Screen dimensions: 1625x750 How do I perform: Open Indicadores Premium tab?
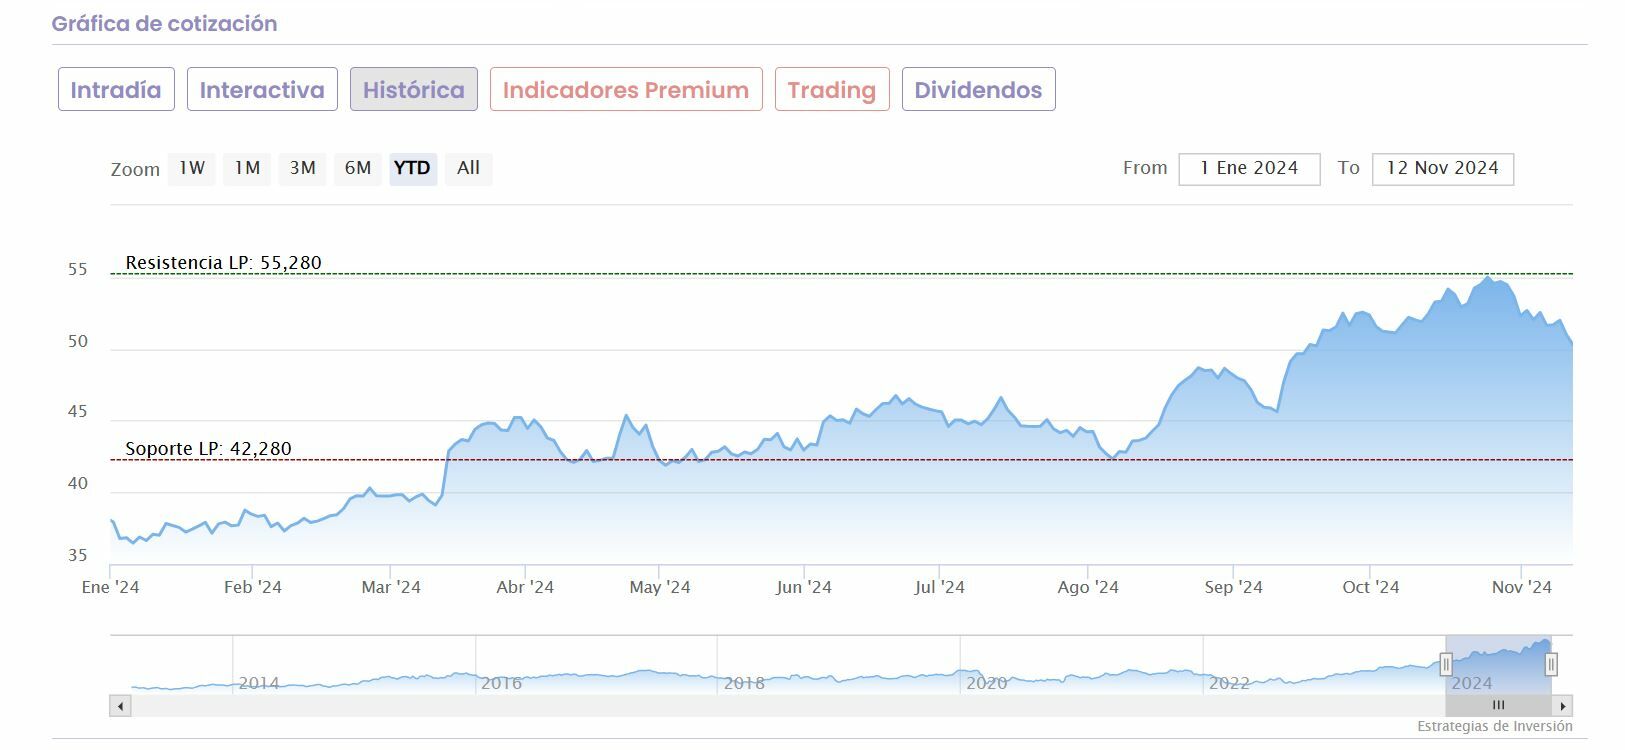coord(626,90)
